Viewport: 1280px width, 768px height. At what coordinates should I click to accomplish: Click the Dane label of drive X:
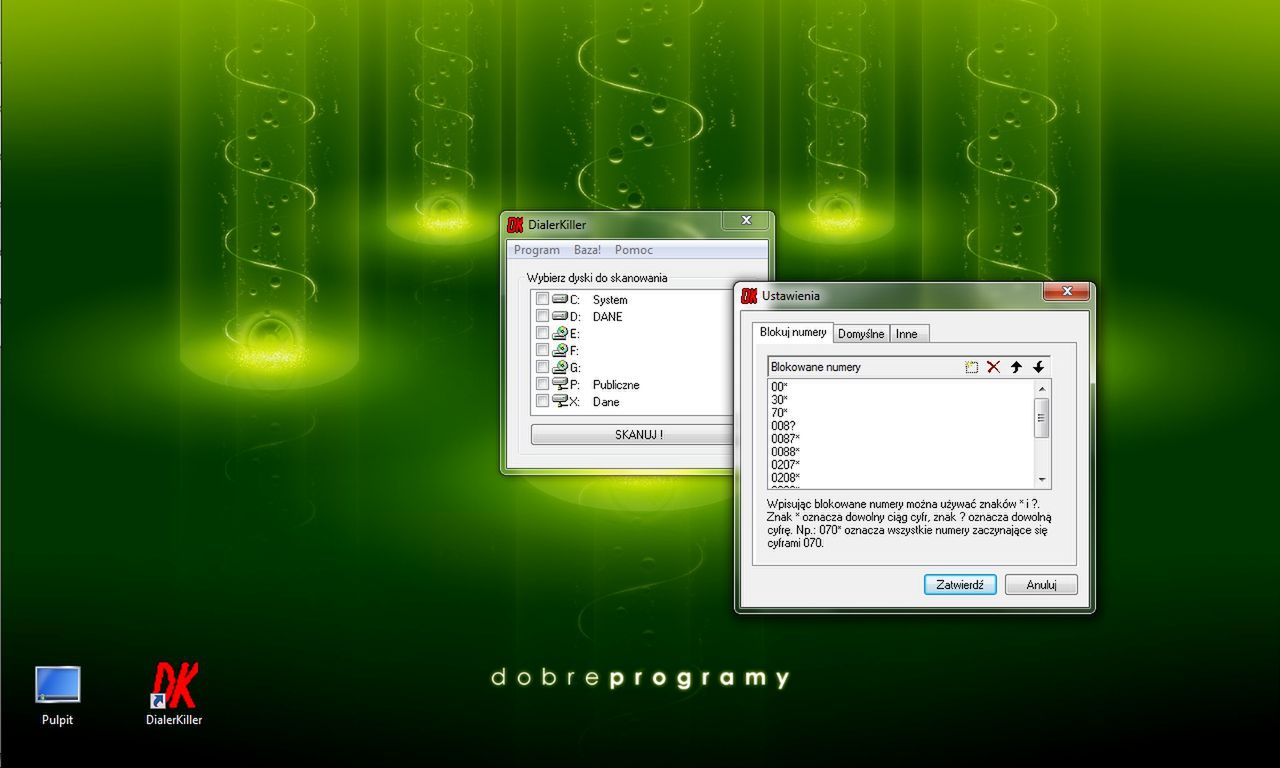pos(606,402)
